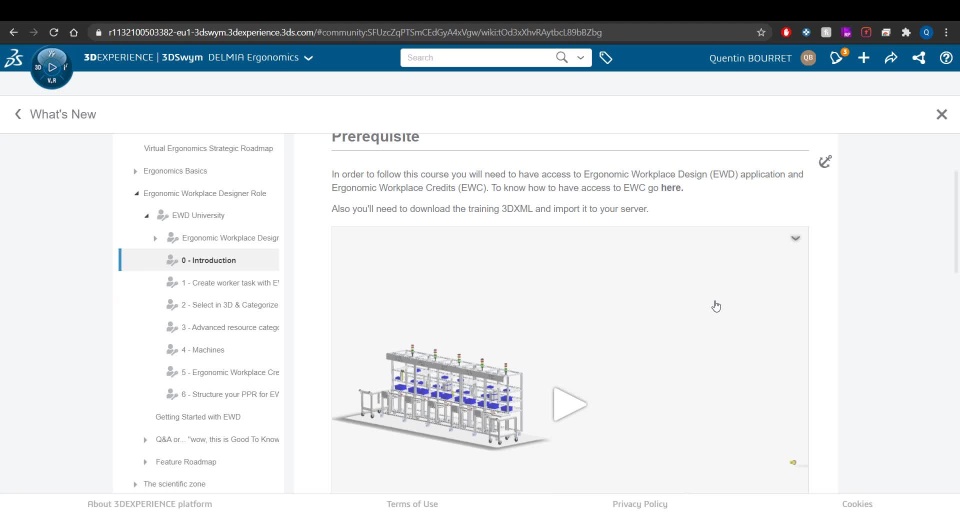Open 'Getting Started with EWD' page
Screen dimensions: 960x514
pyautogui.click(x=198, y=417)
